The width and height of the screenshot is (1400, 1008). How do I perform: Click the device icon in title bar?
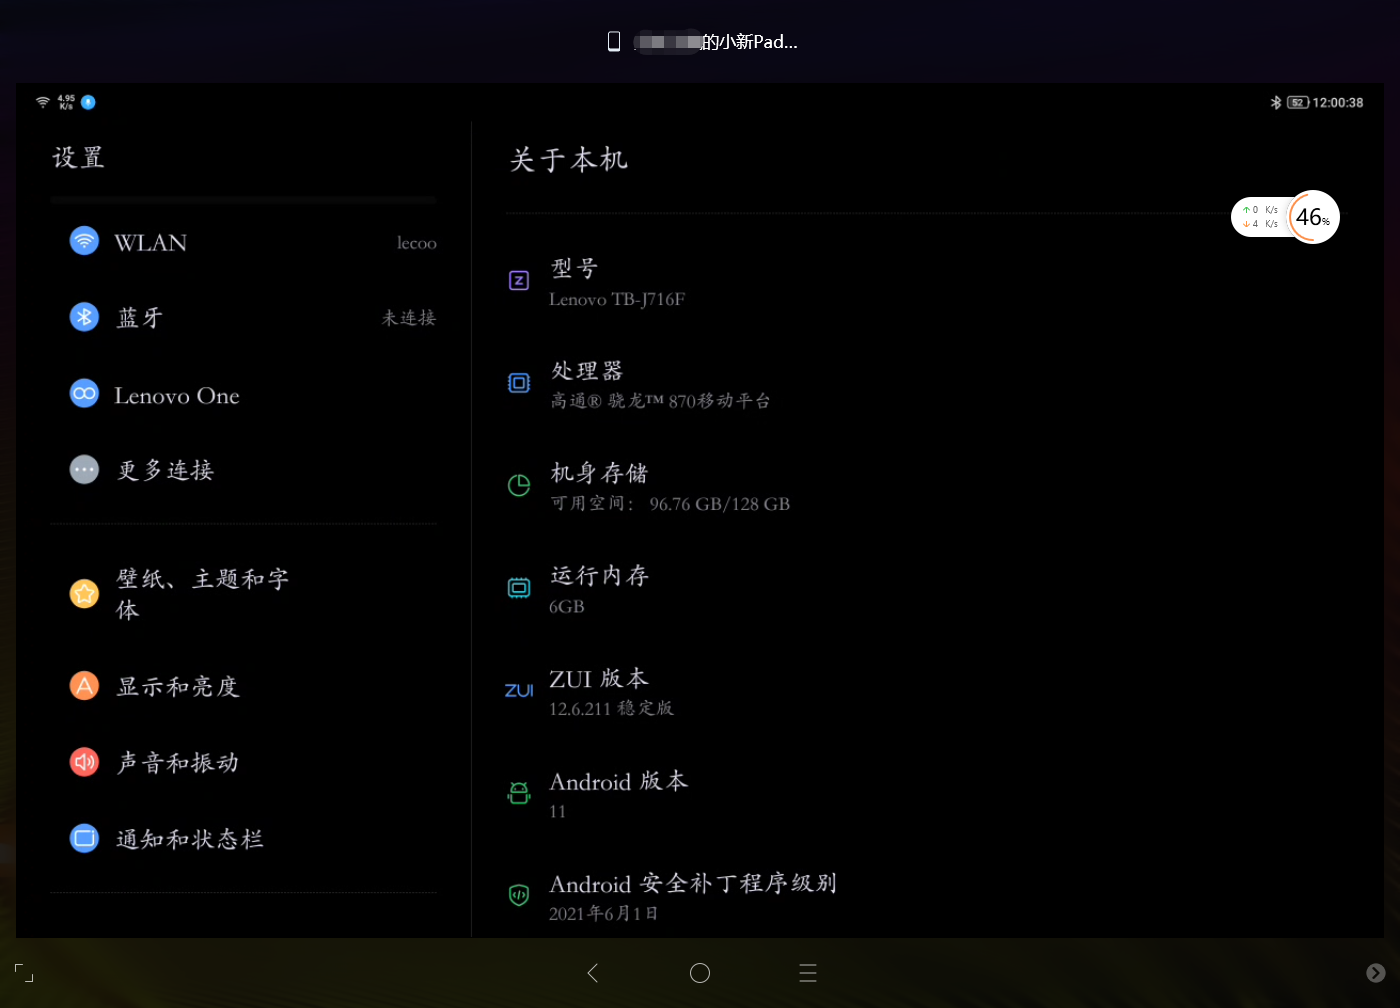pos(614,41)
